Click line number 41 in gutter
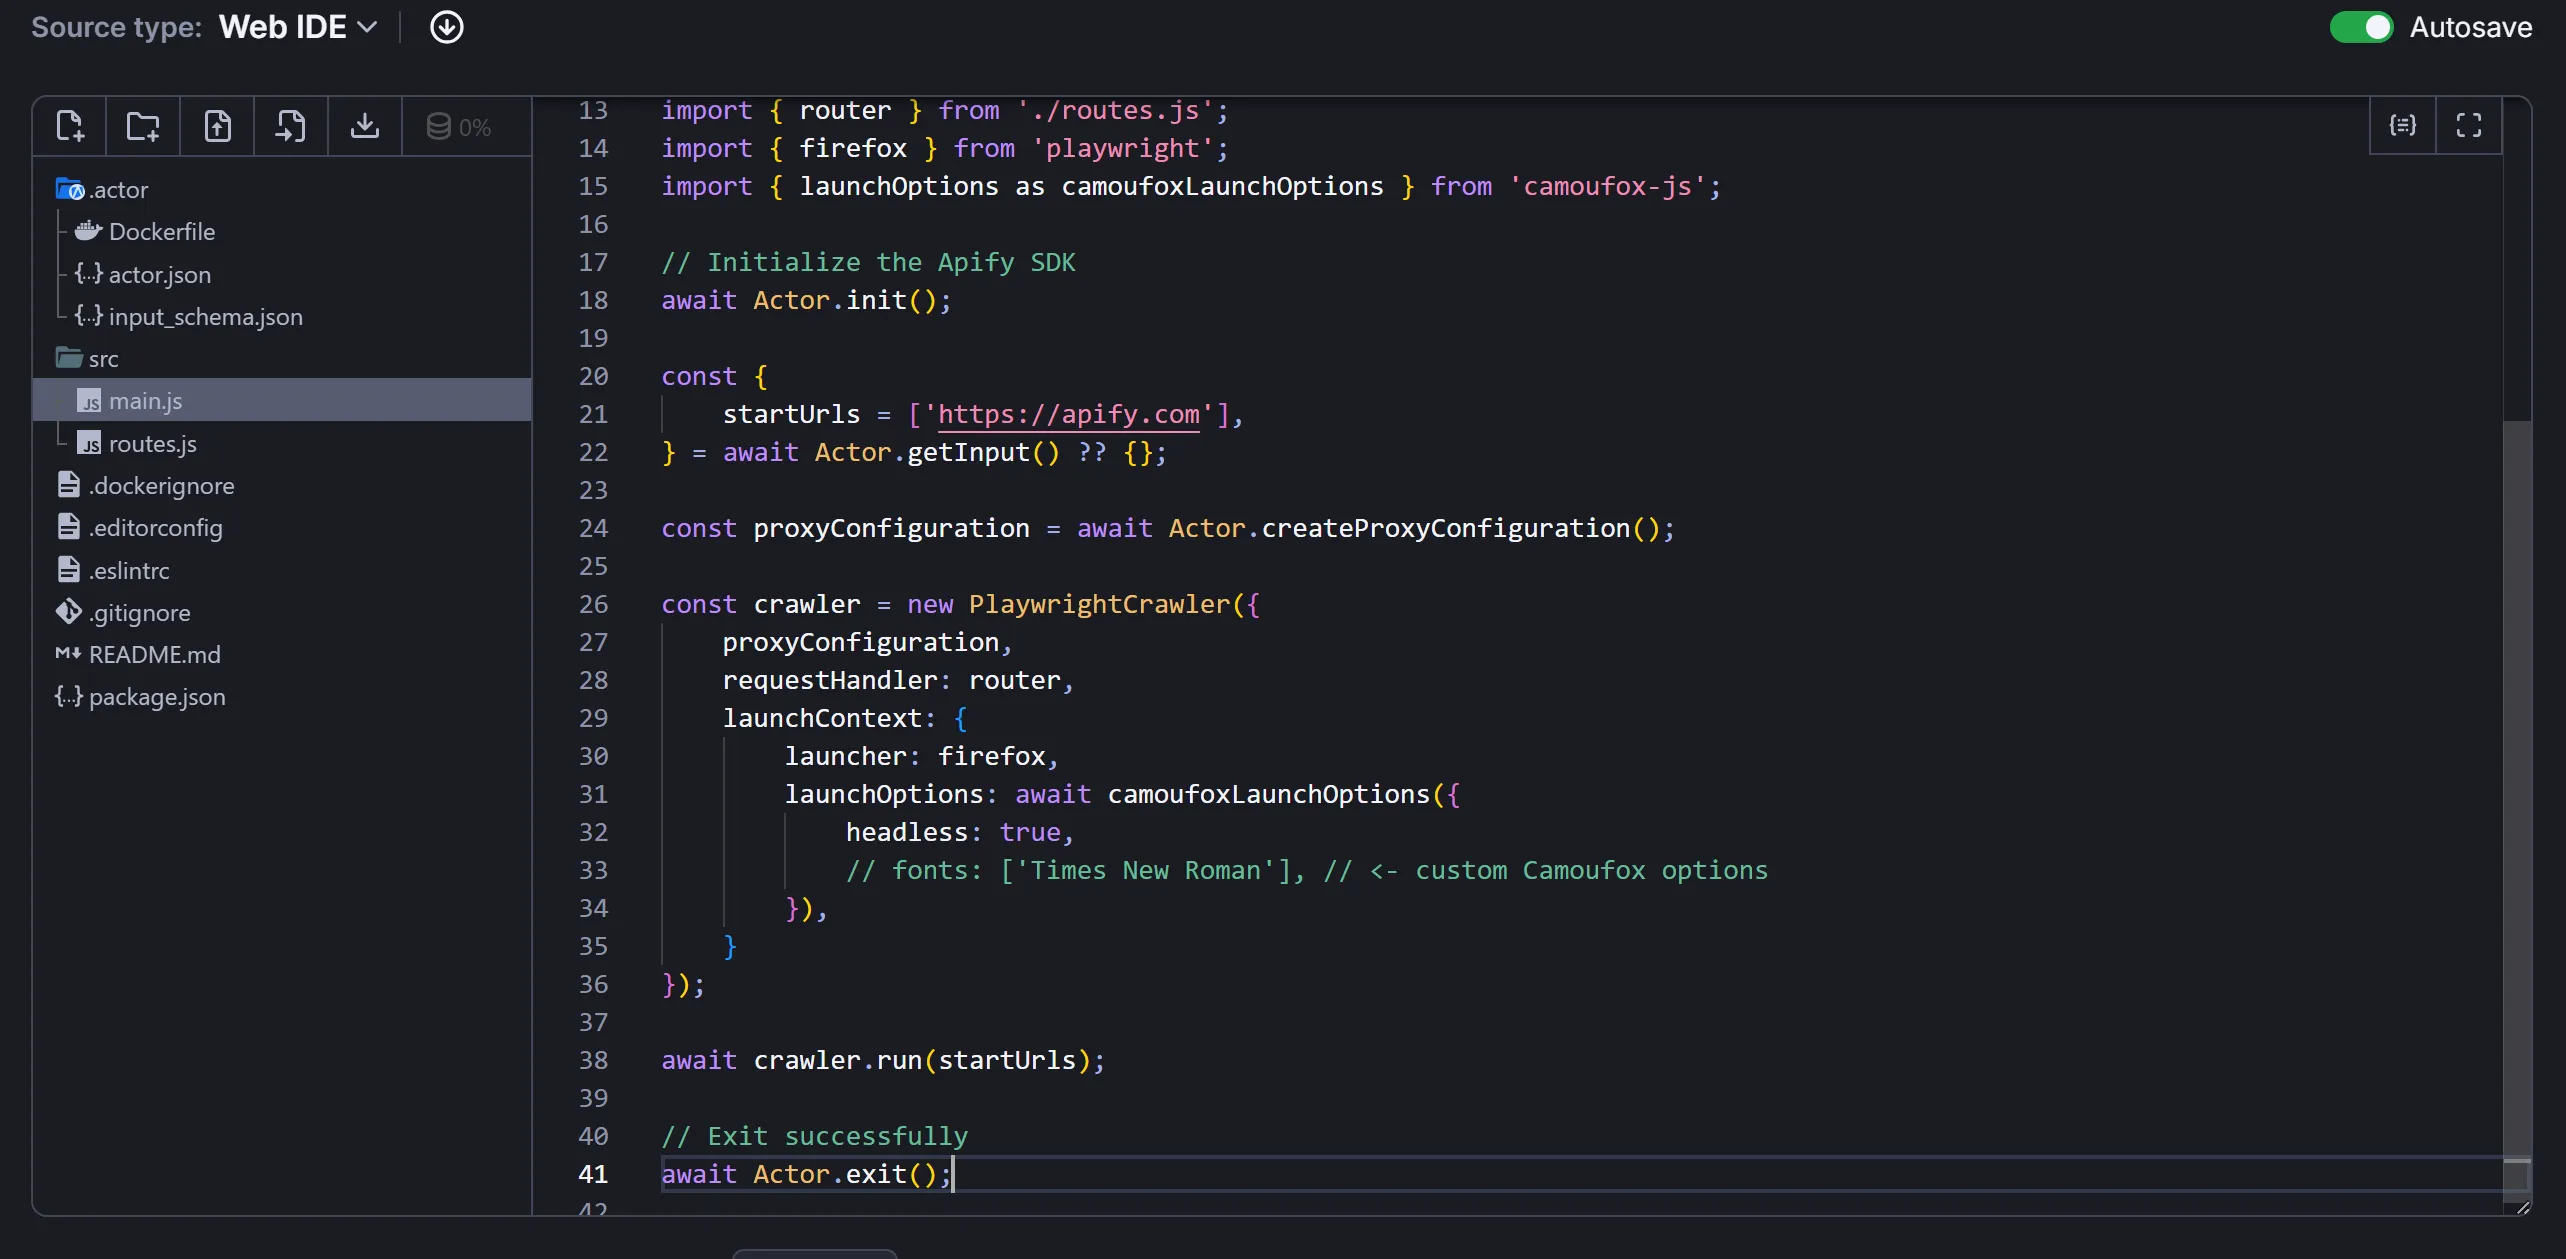This screenshot has height=1259, width=2566. click(593, 1174)
